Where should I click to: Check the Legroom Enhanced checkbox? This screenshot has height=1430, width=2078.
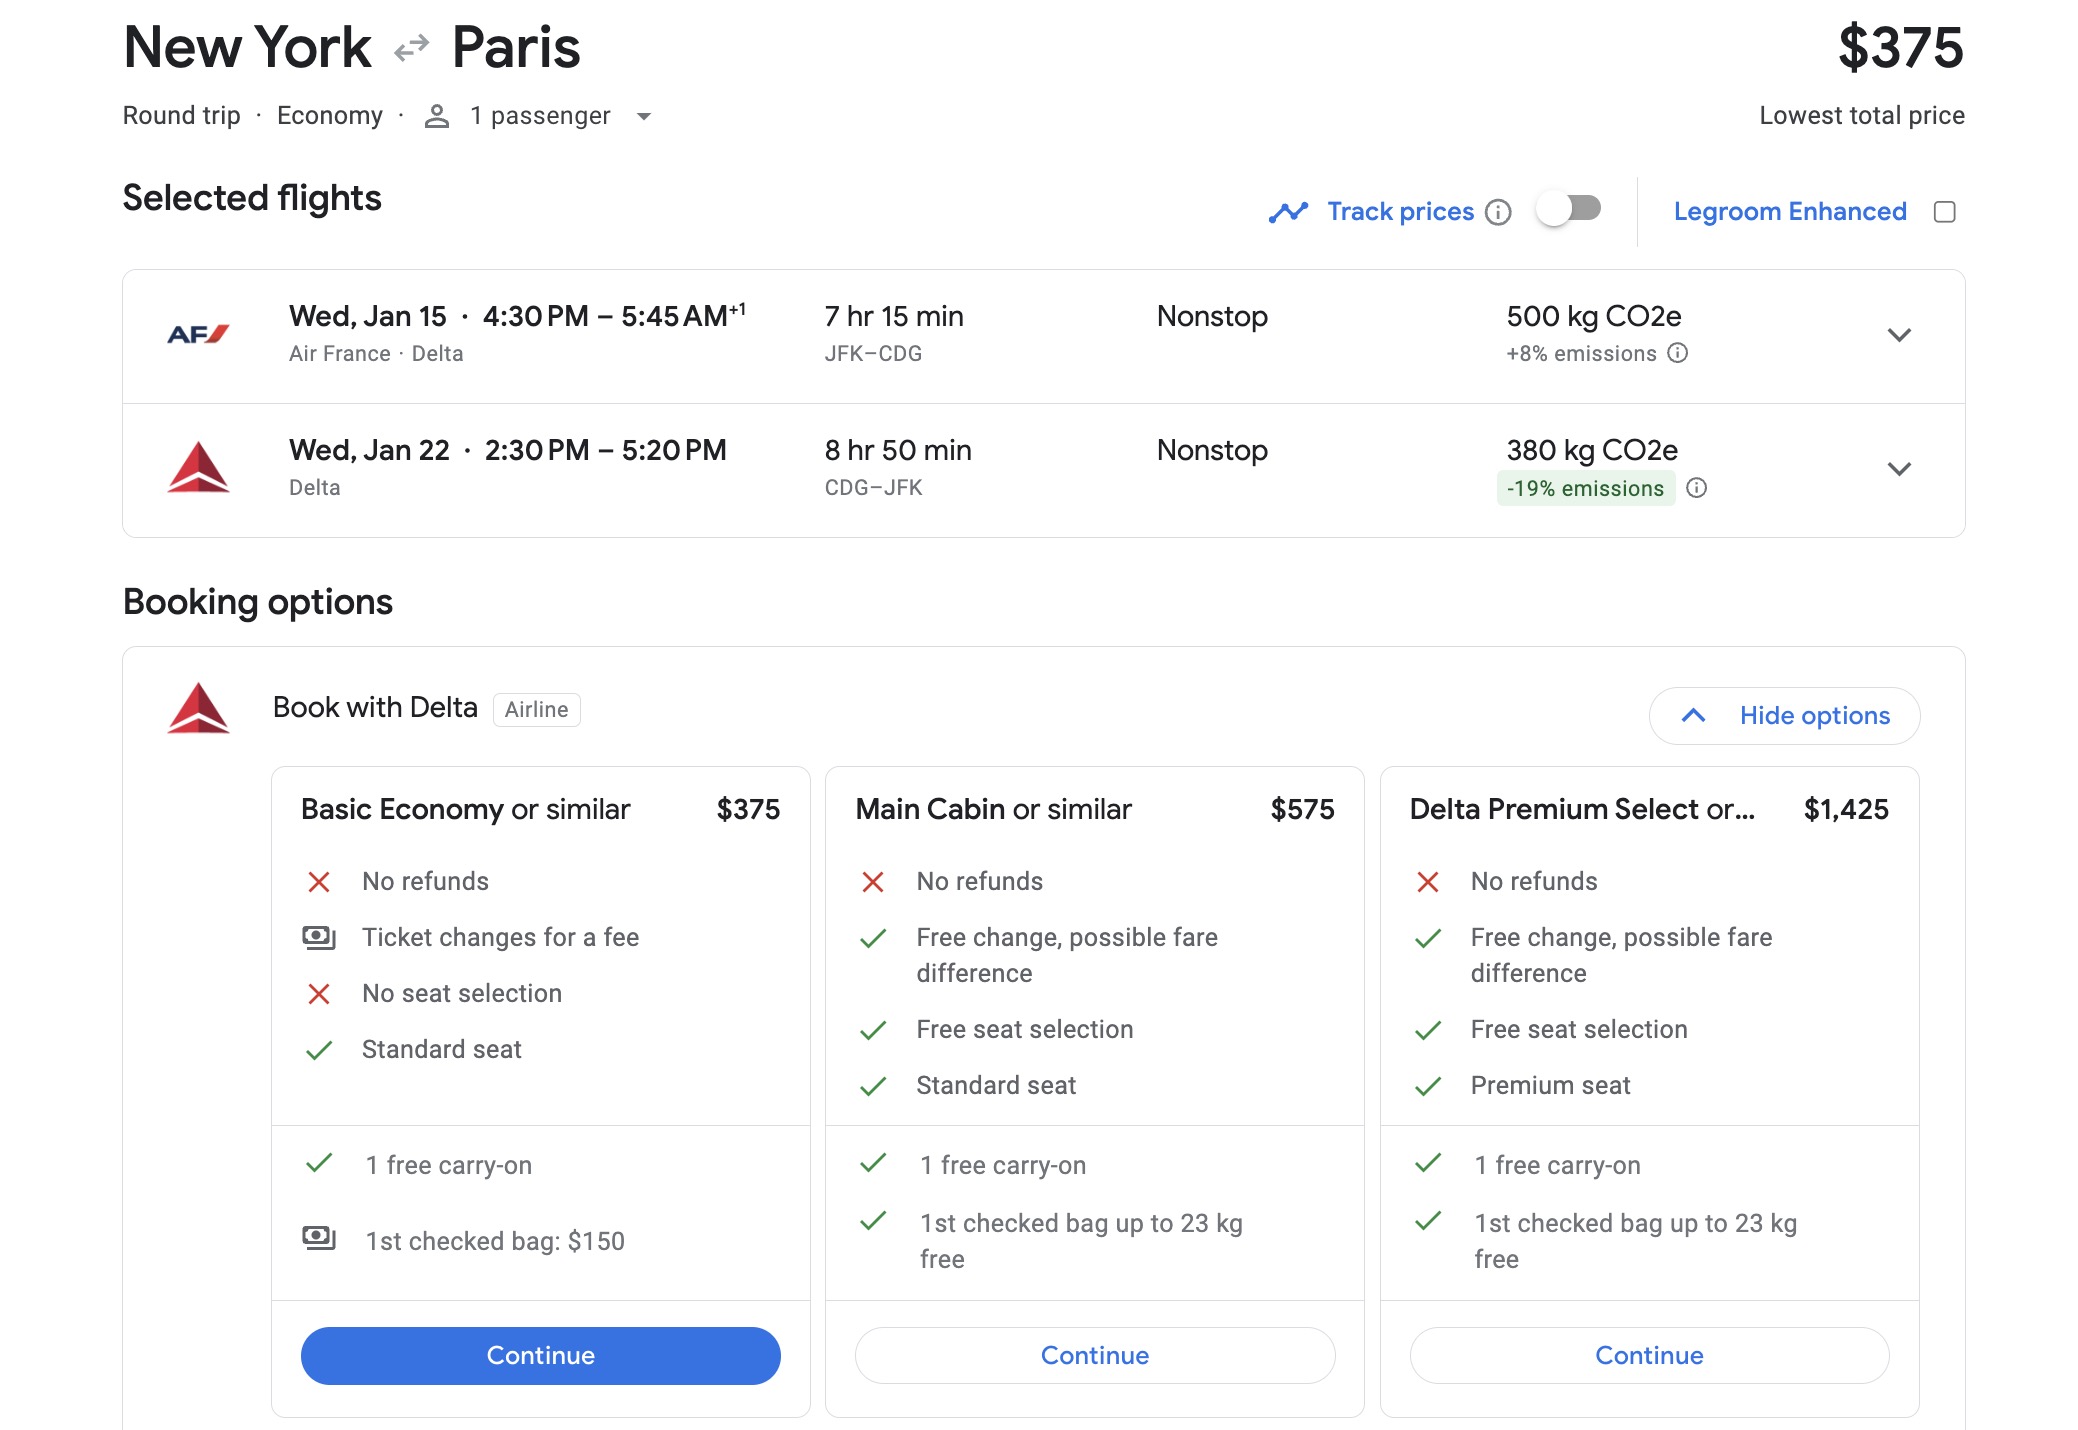point(1944,211)
